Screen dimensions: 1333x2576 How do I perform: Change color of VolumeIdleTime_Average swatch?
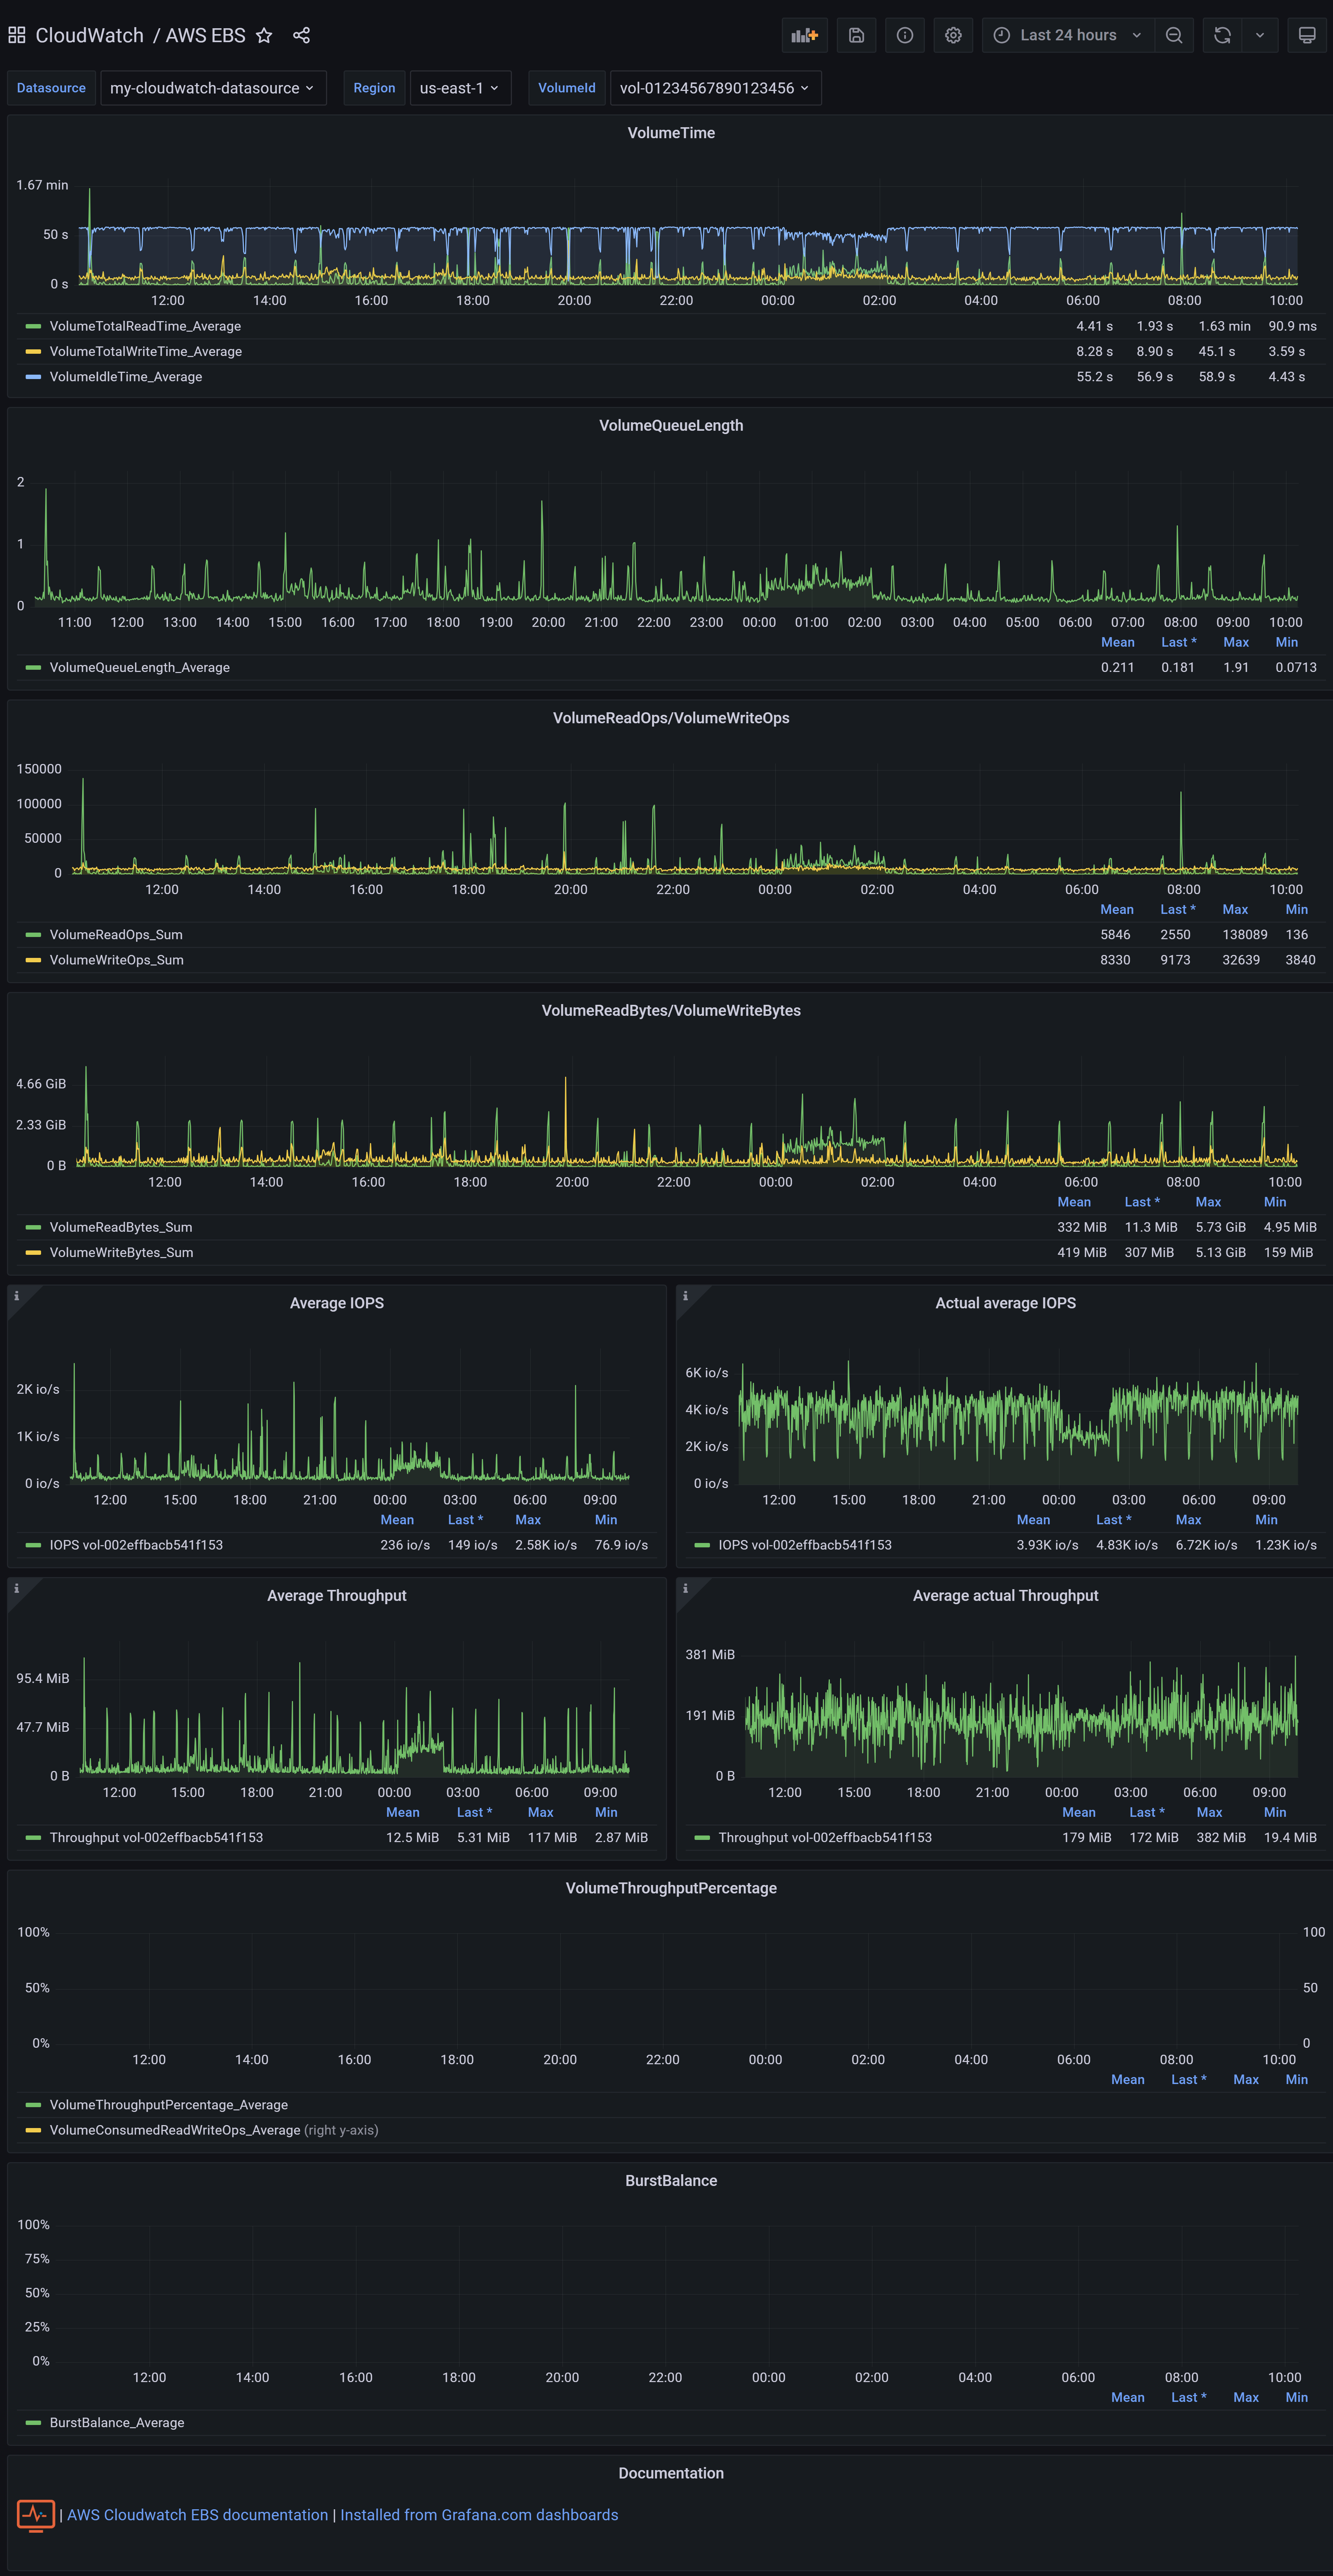pos(33,377)
